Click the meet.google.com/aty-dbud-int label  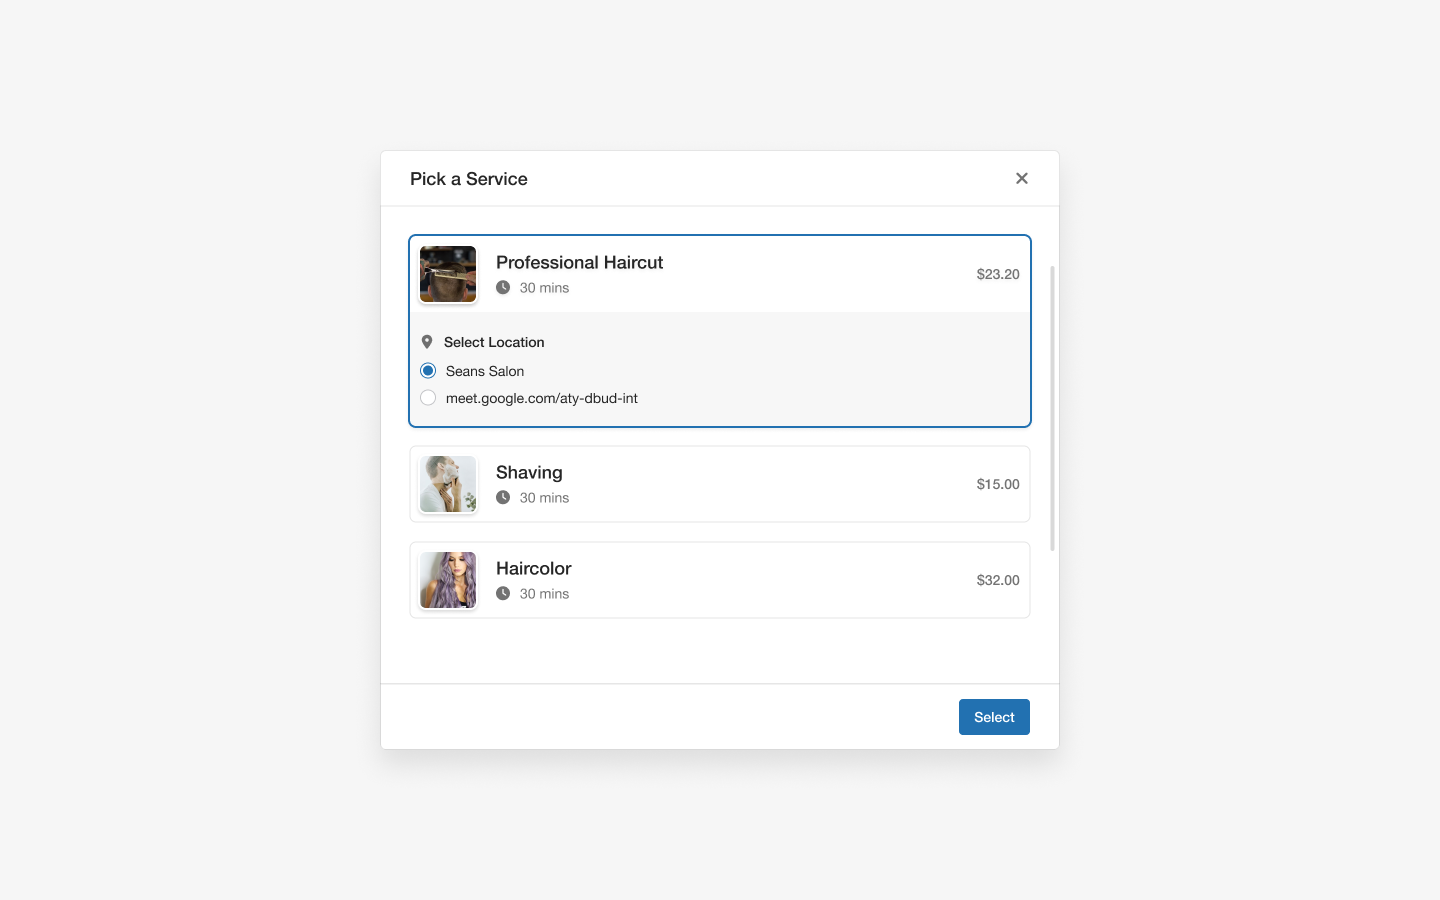click(x=542, y=398)
